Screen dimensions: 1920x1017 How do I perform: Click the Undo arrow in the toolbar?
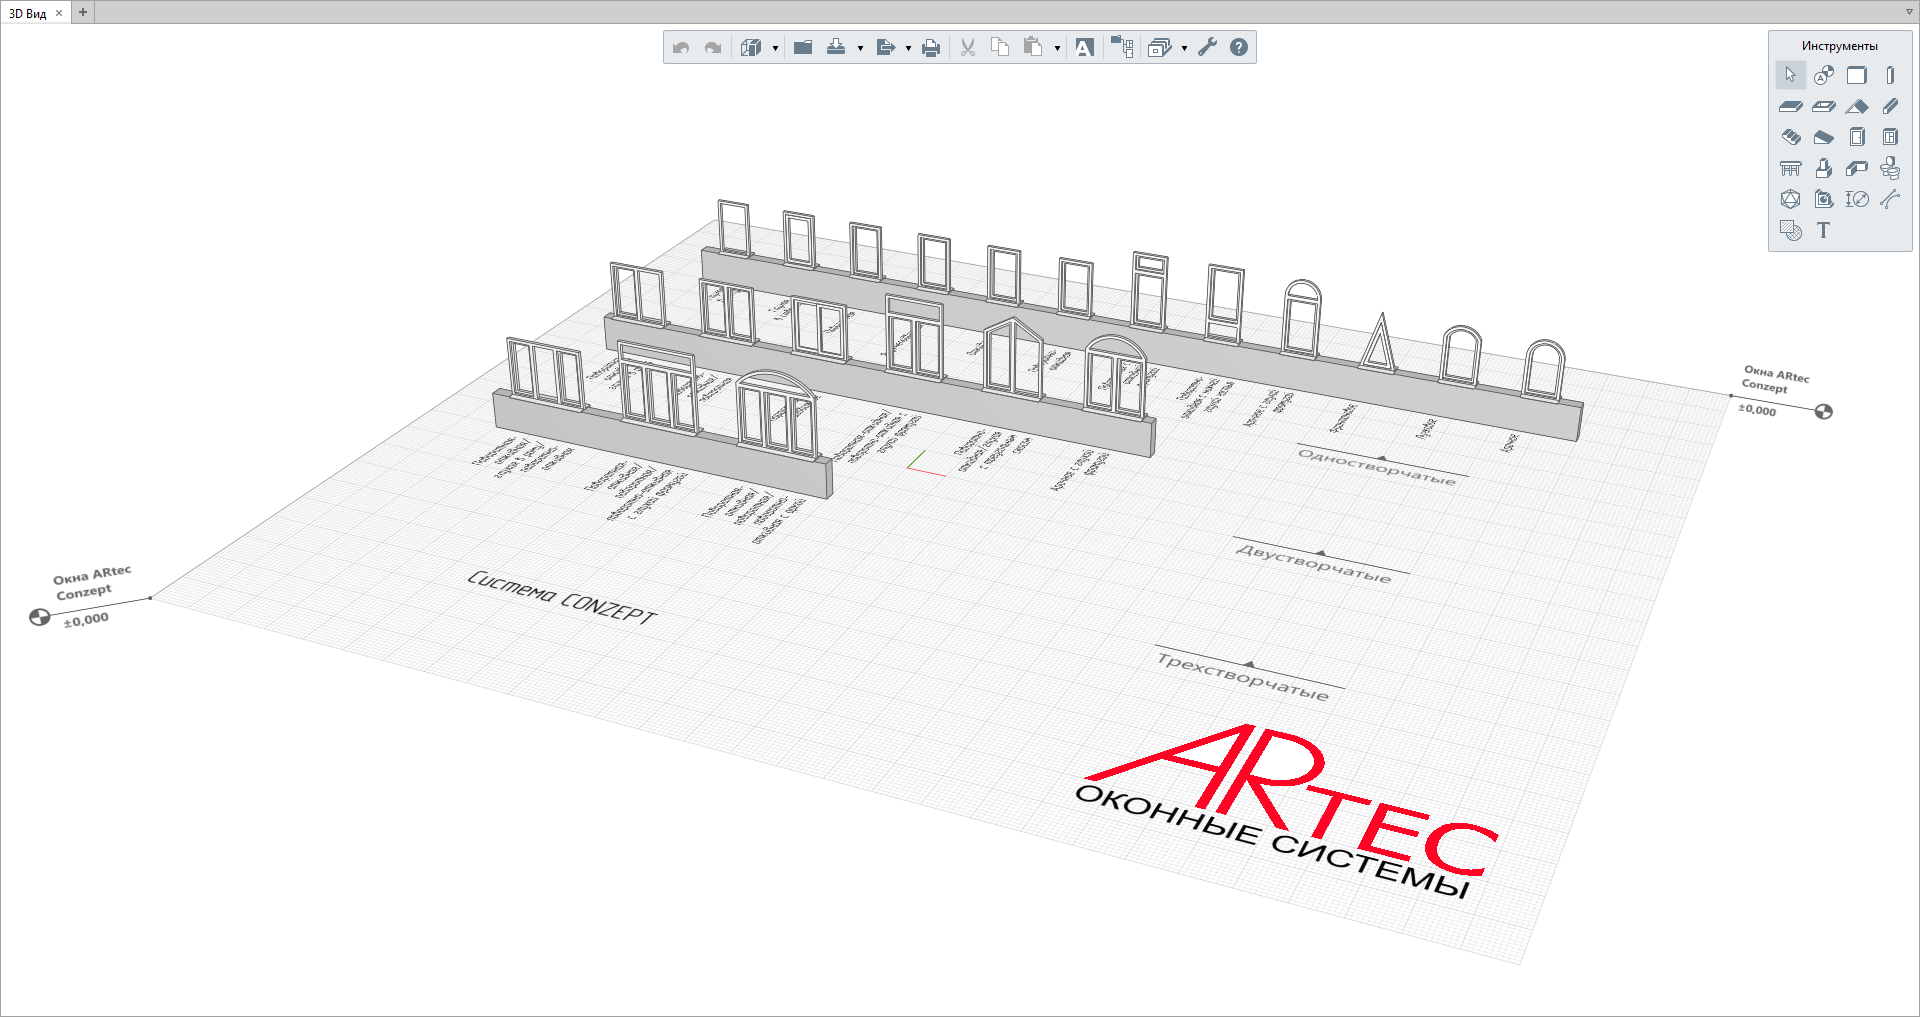coord(681,47)
